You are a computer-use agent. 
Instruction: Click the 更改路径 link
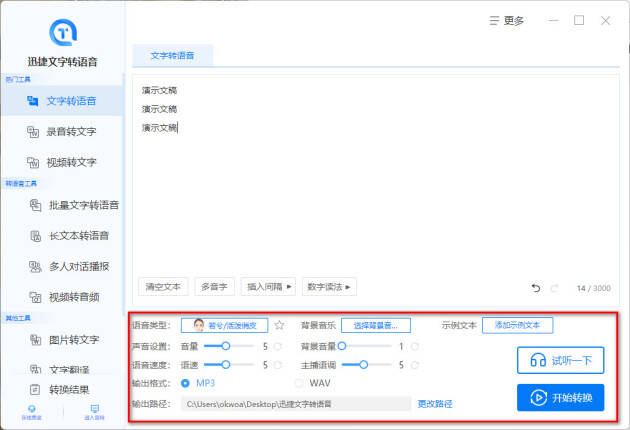tap(435, 404)
